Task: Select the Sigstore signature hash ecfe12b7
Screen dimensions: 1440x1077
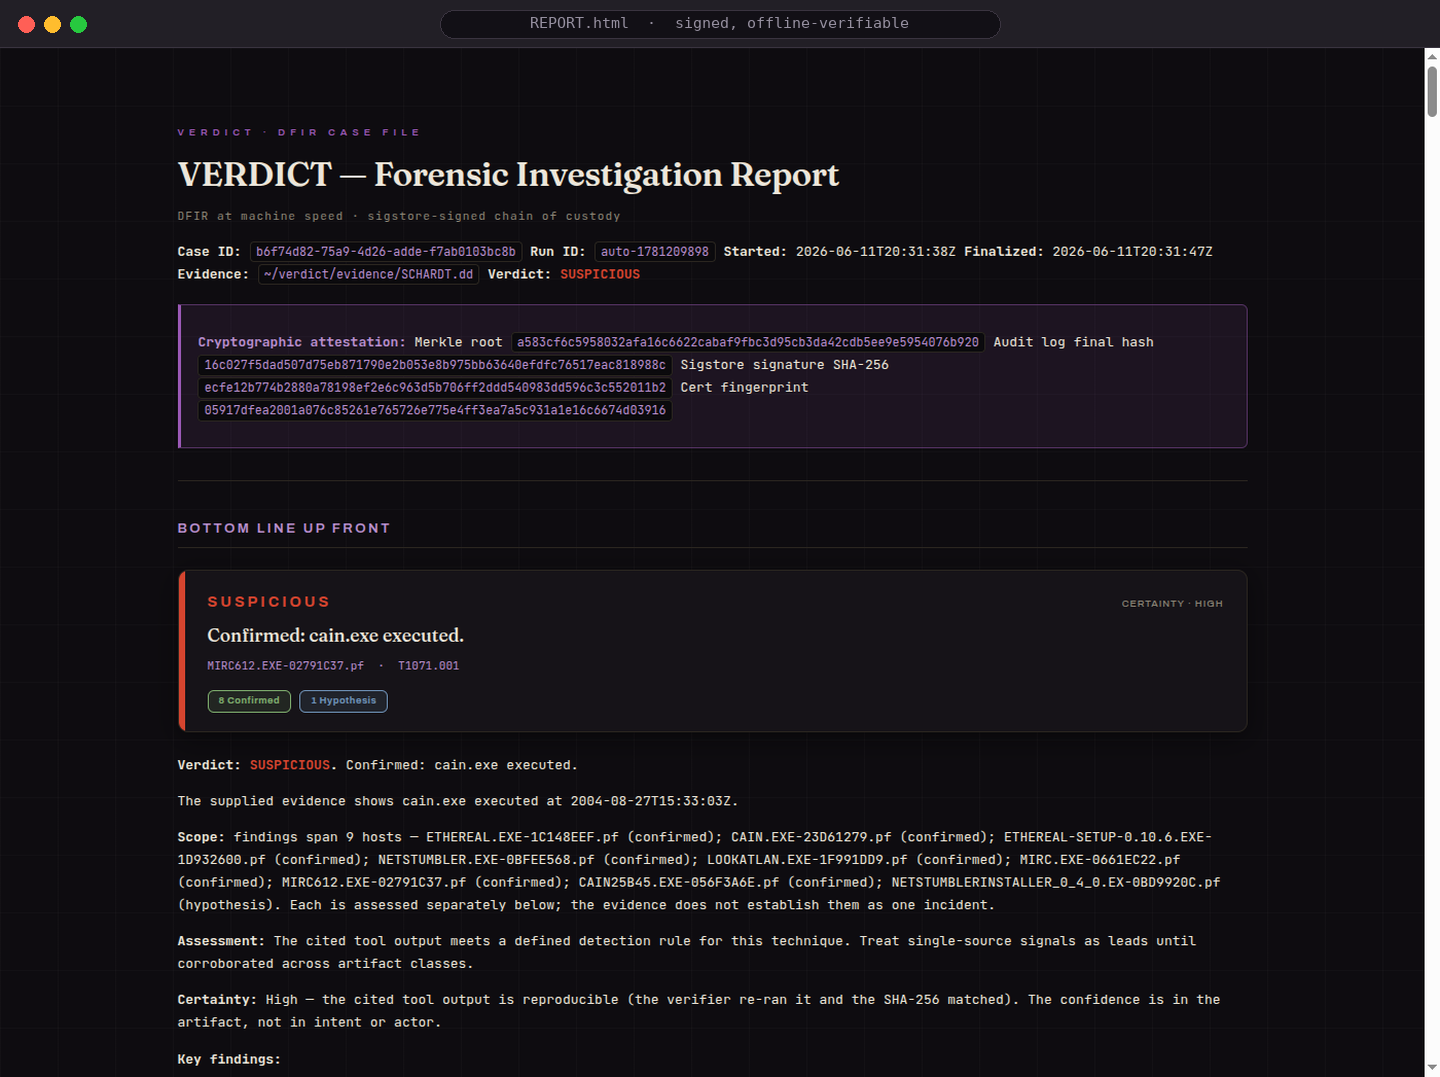Action: [435, 387]
